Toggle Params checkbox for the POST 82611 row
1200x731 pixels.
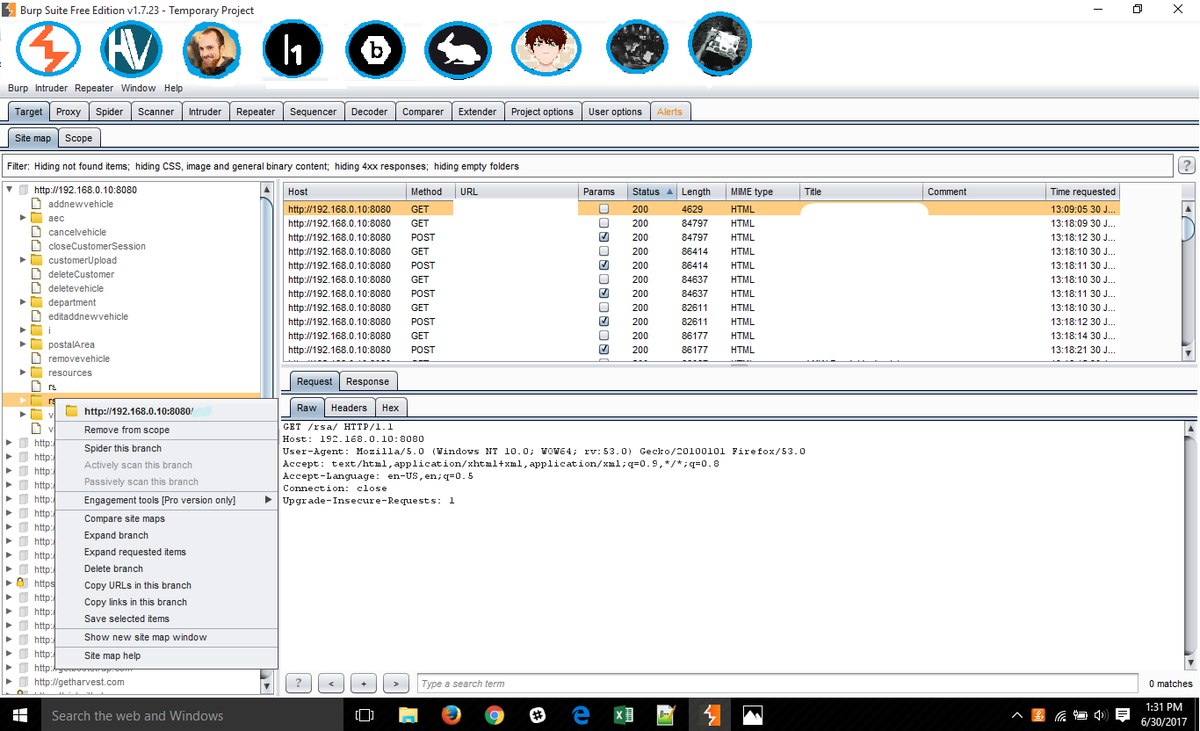click(x=603, y=321)
